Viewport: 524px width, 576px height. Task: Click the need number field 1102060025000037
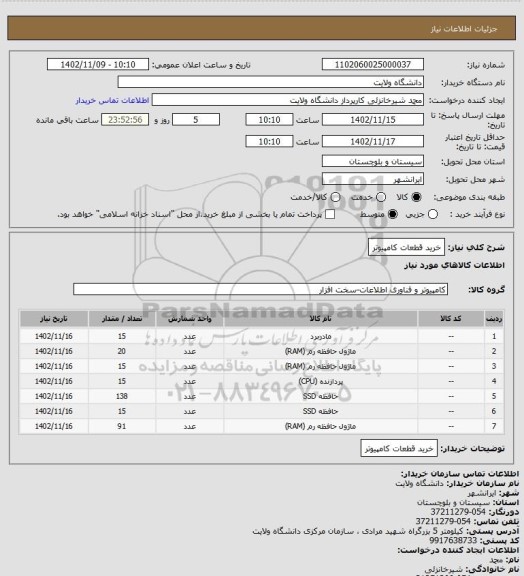[x=373, y=65]
